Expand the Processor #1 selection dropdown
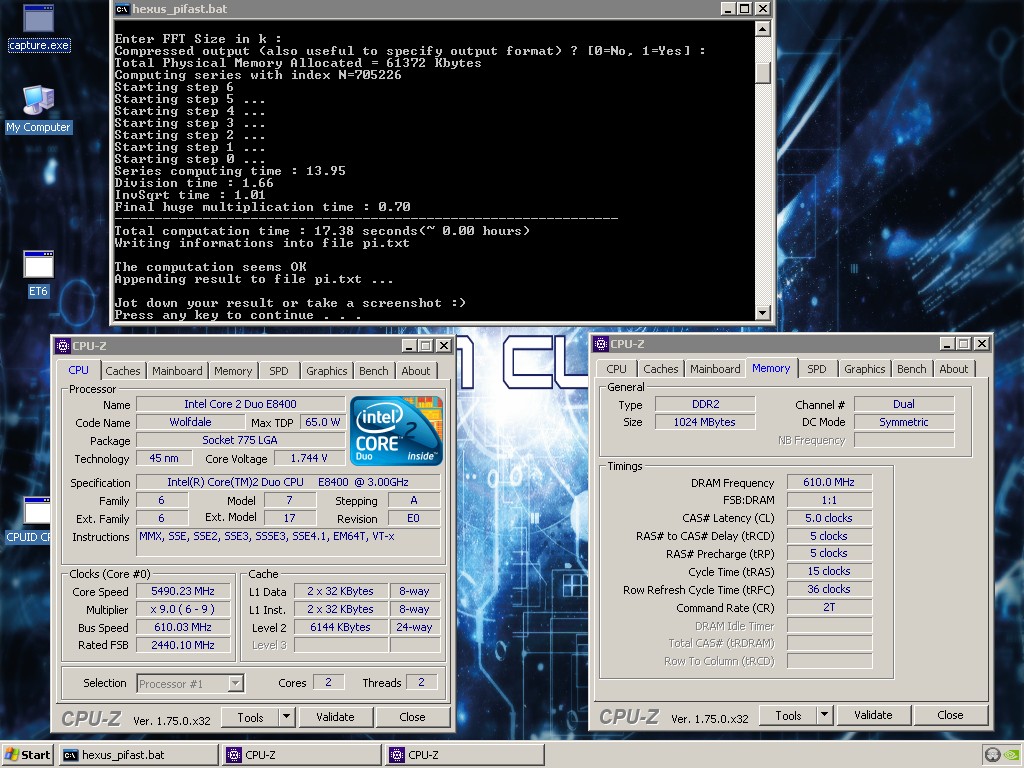 236,684
